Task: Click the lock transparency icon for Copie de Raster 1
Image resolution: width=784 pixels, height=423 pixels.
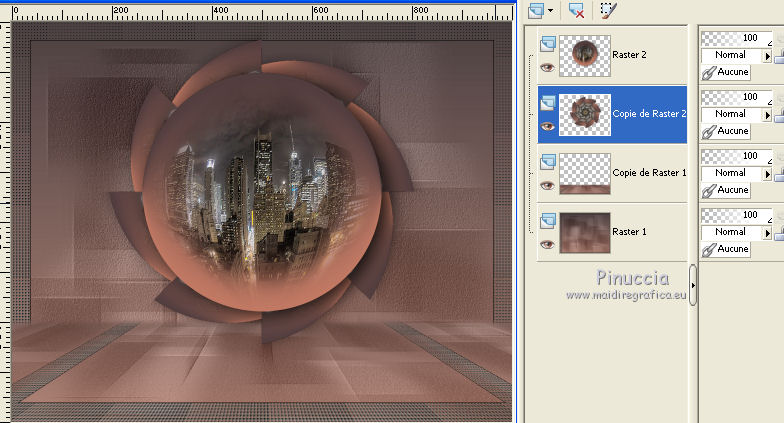Action: (779, 176)
